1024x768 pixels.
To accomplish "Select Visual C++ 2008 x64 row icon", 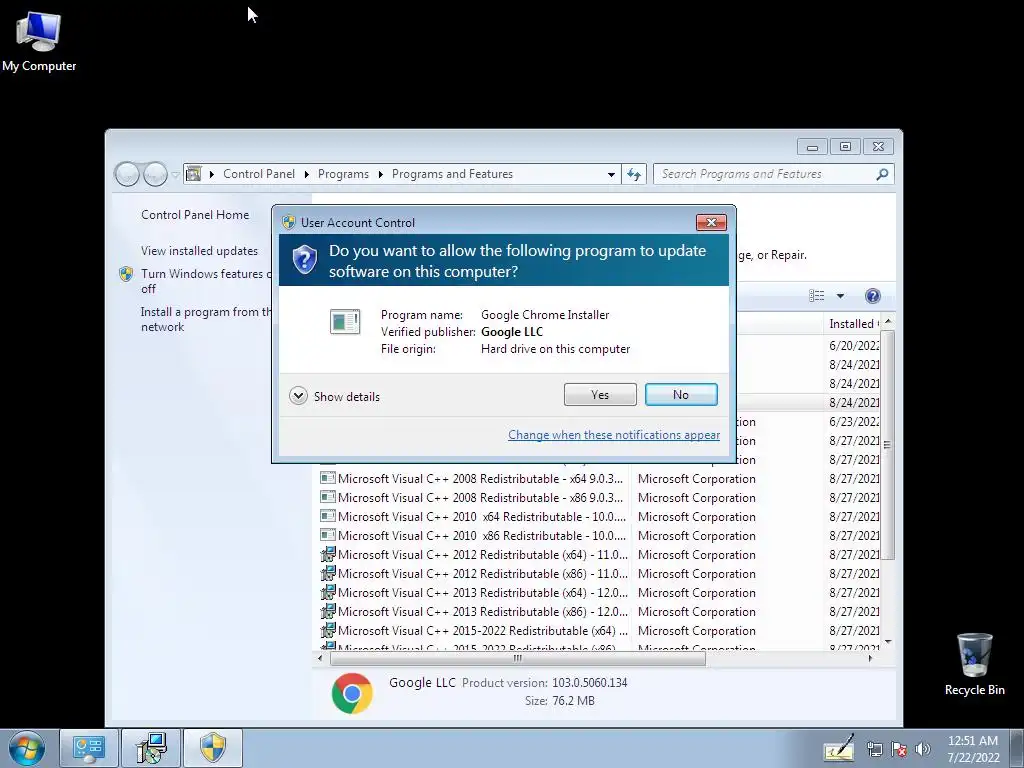I will 328,479.
